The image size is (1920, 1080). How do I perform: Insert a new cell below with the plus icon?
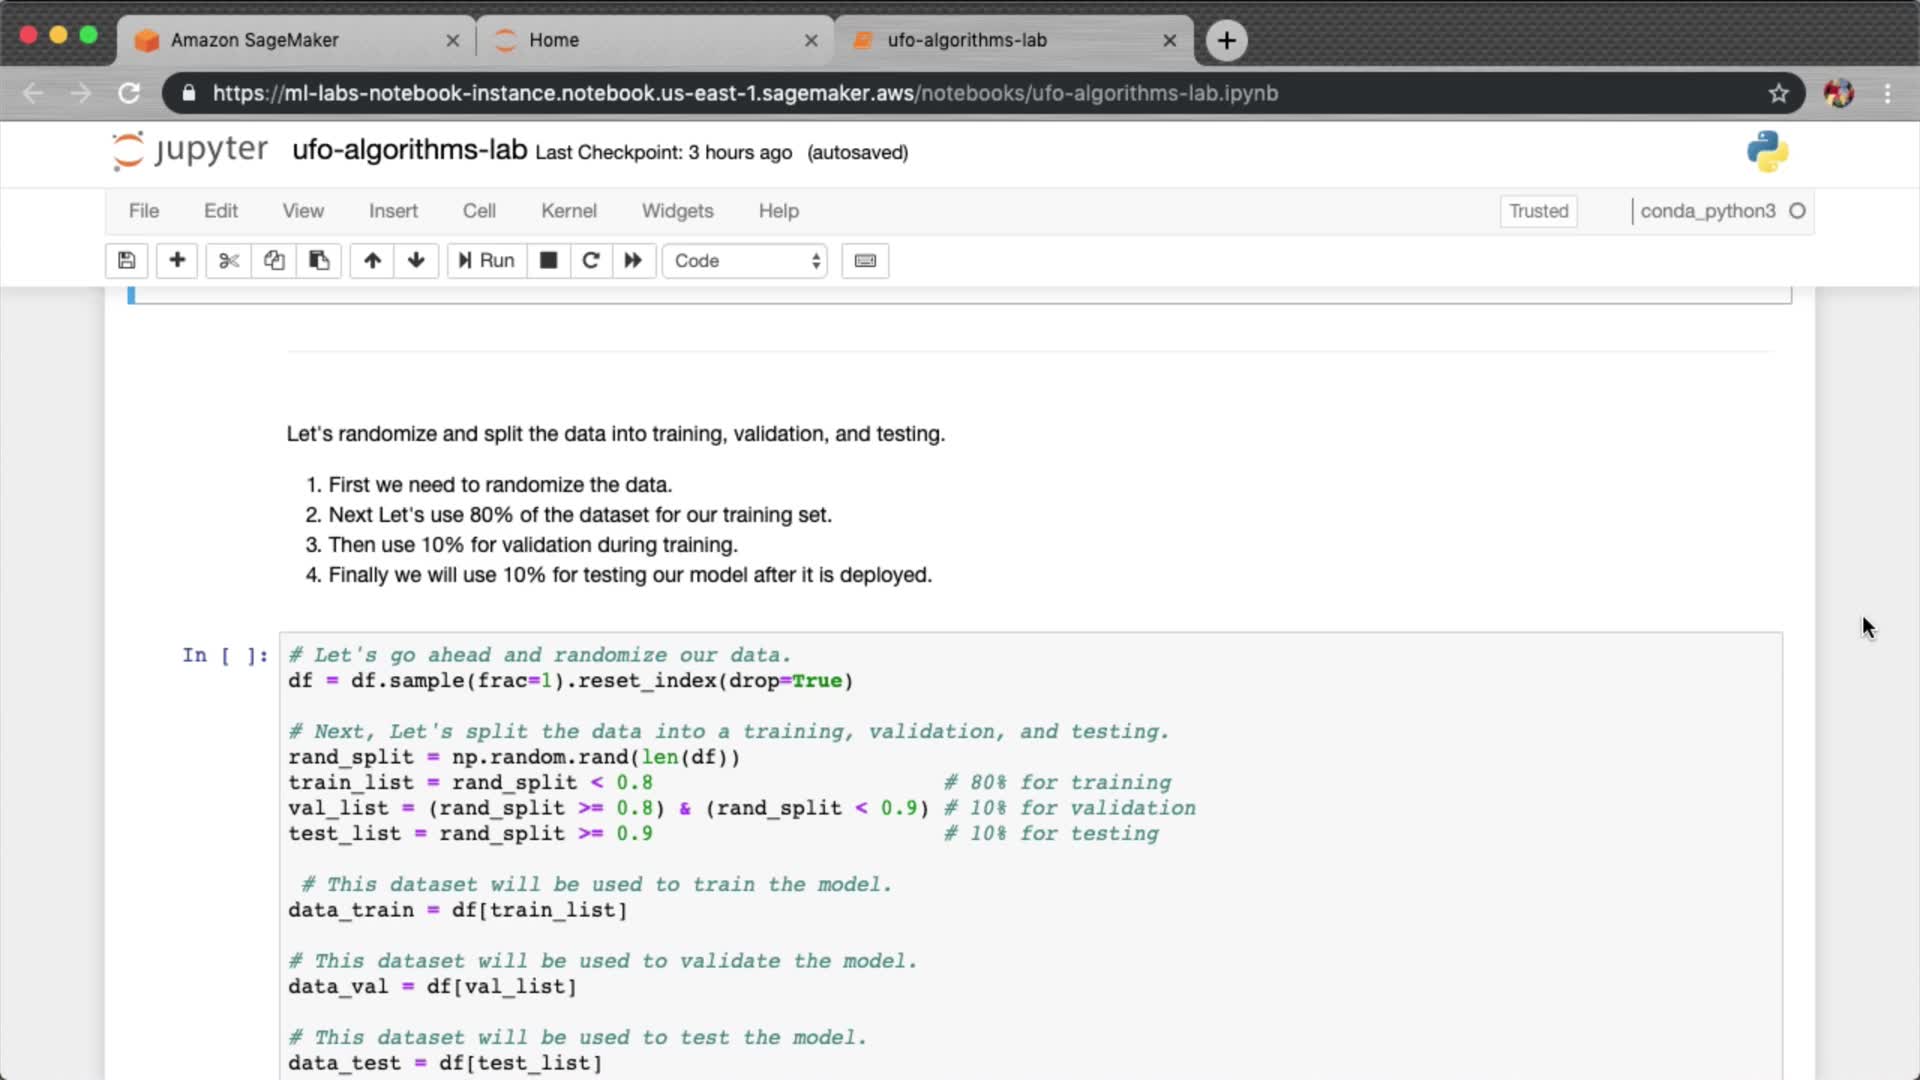(177, 261)
